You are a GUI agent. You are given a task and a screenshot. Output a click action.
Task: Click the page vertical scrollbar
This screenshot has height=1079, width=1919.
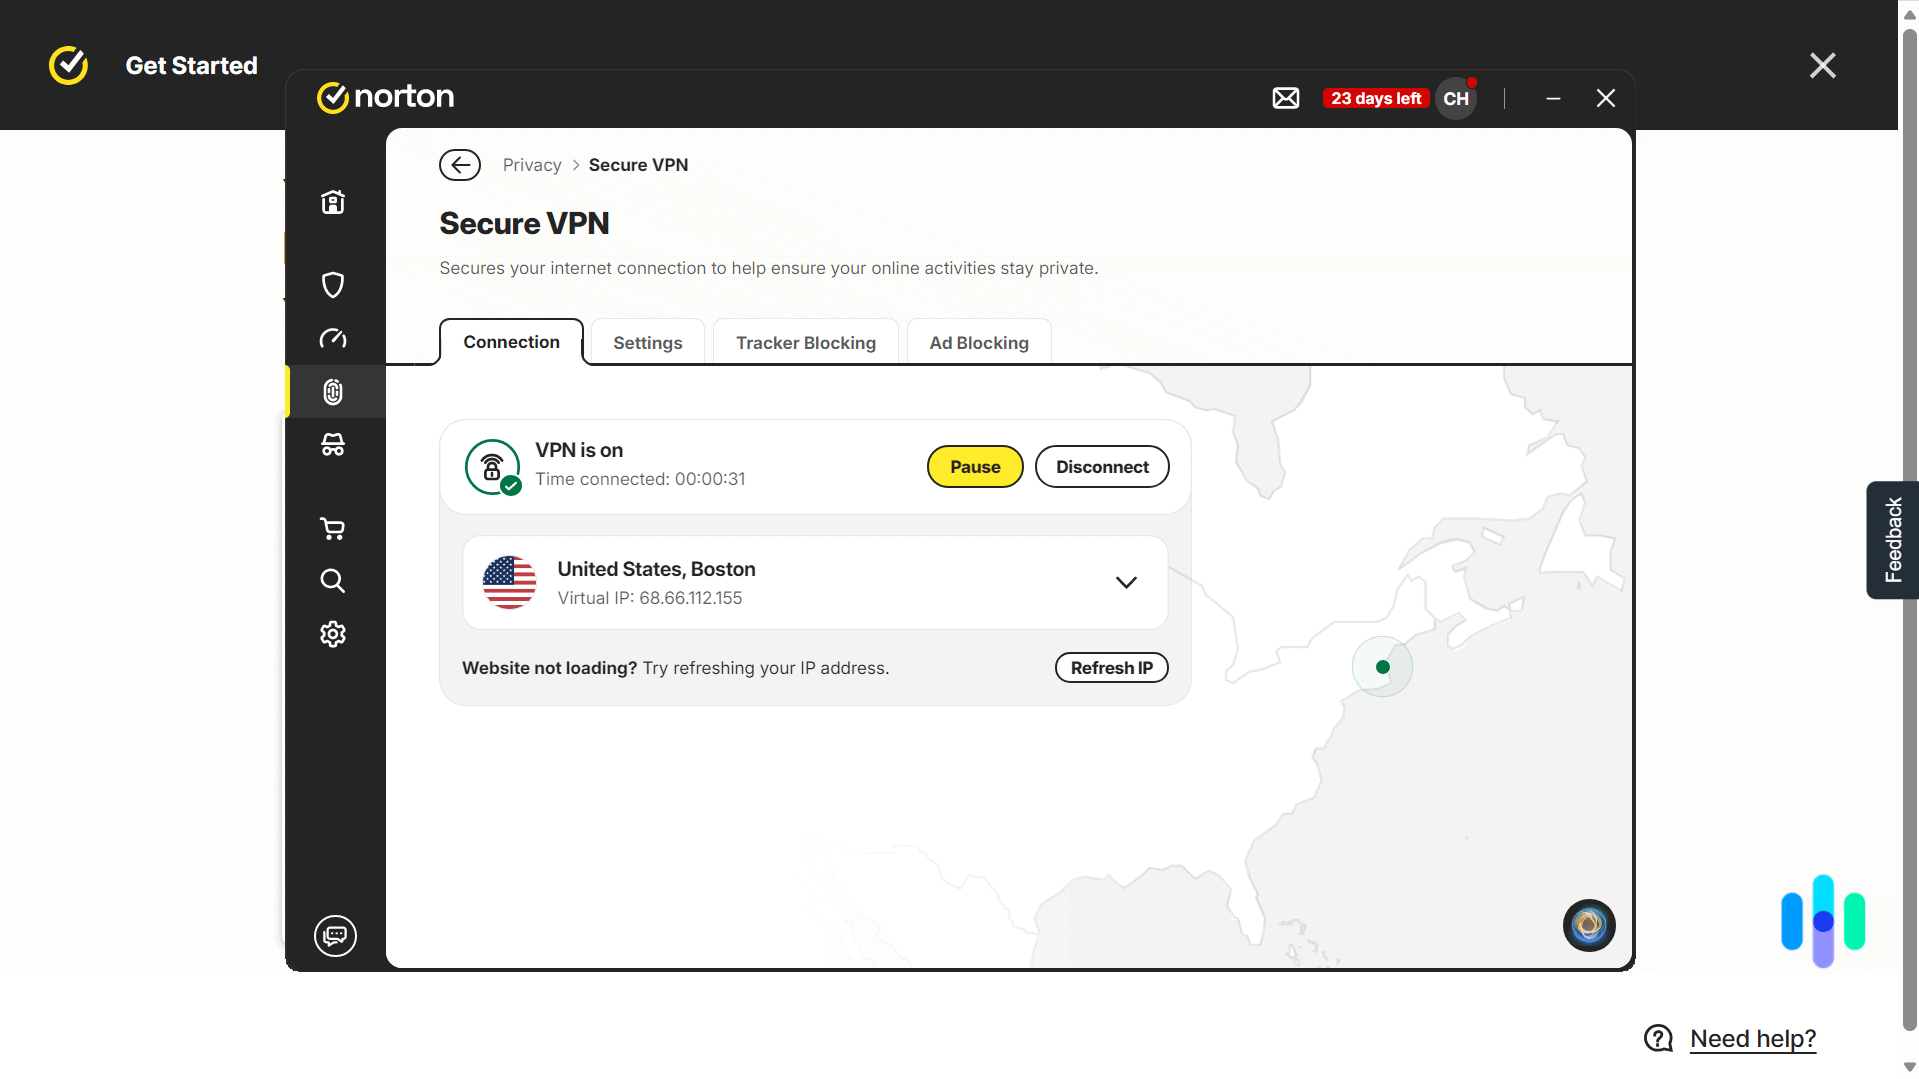tap(1909, 530)
